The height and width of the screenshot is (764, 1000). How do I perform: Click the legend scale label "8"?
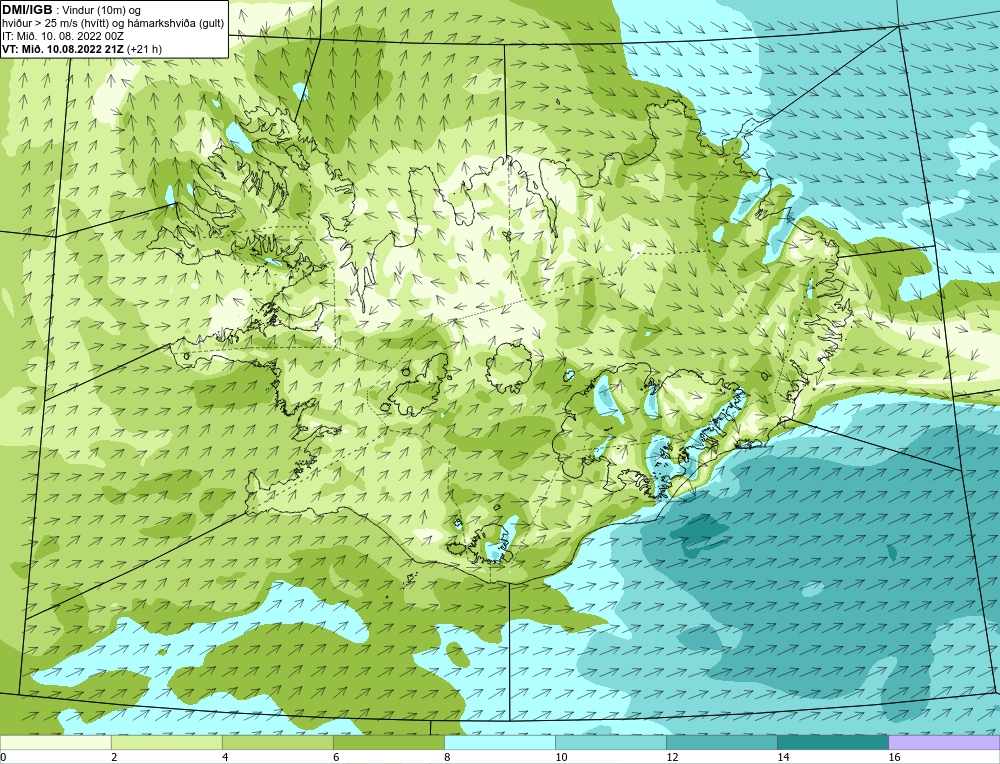447,757
